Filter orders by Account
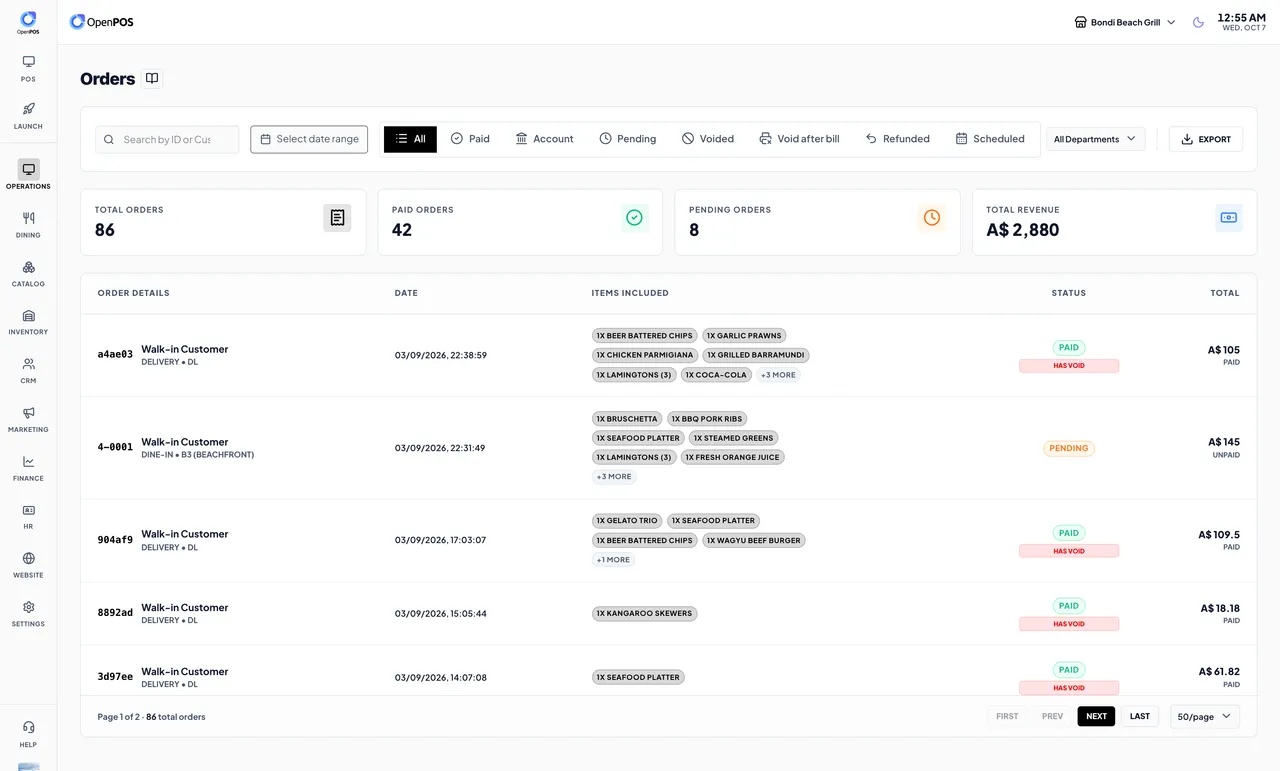This screenshot has width=1280, height=771. [544, 139]
